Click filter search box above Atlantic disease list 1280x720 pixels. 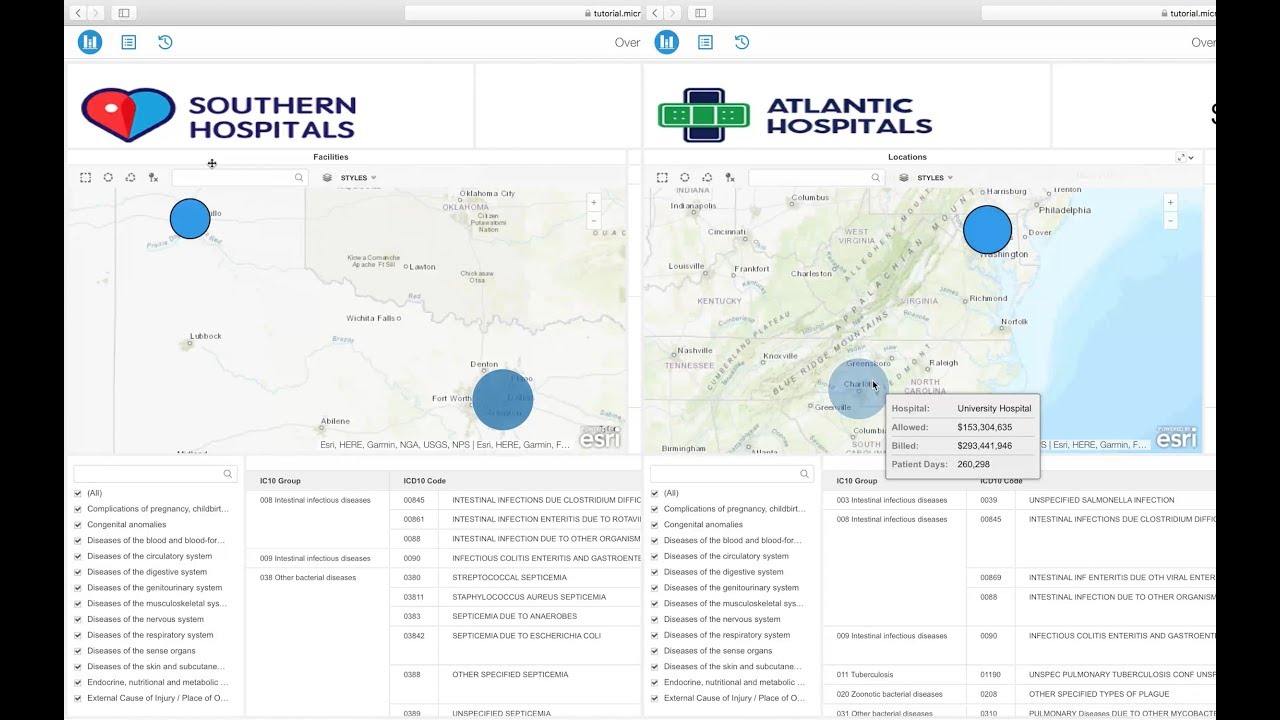point(731,474)
